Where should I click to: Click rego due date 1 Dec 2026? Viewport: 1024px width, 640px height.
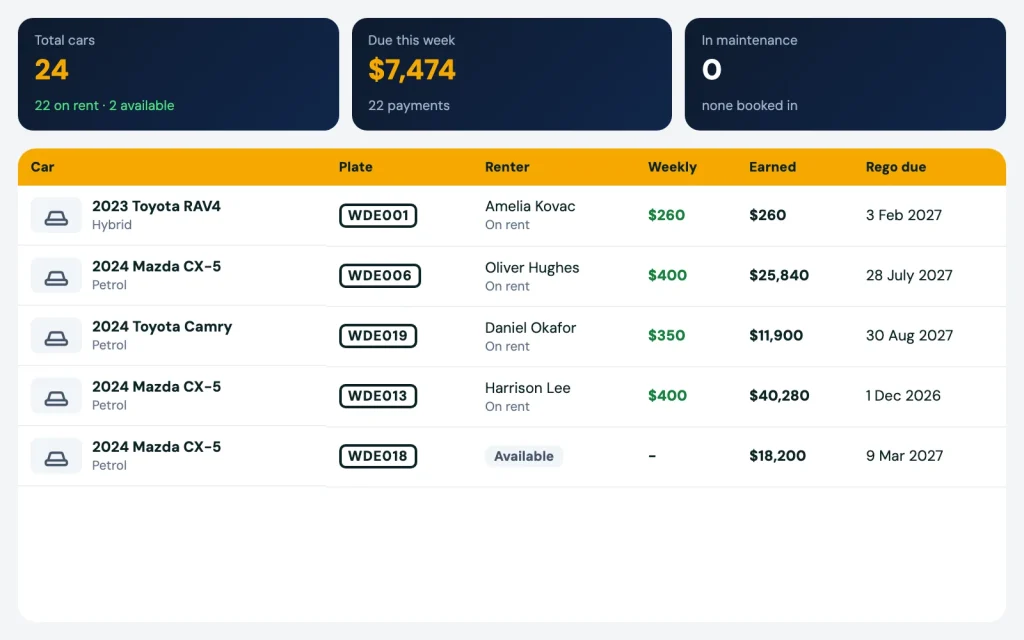coord(903,396)
